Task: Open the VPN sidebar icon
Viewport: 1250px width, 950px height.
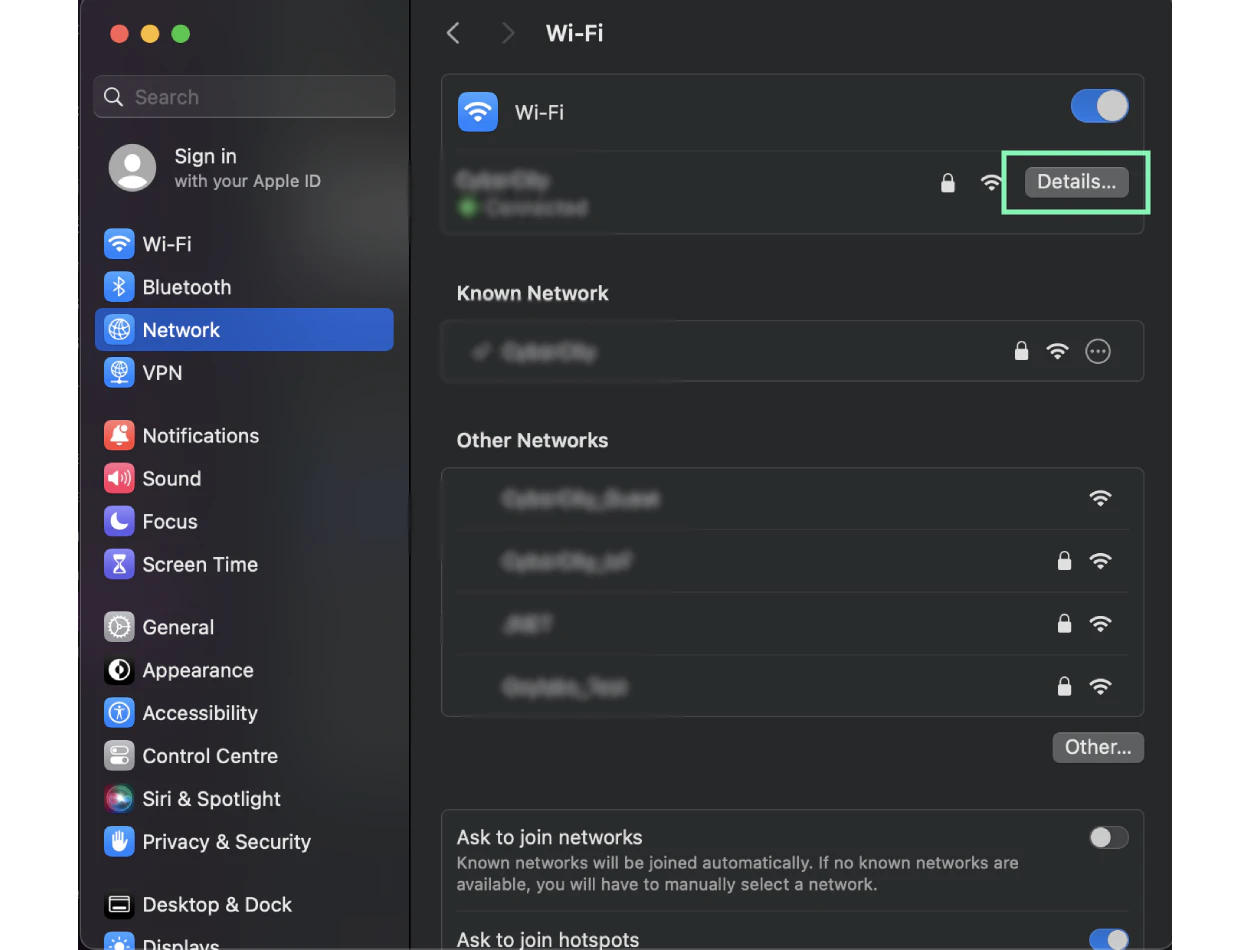Action: click(119, 373)
